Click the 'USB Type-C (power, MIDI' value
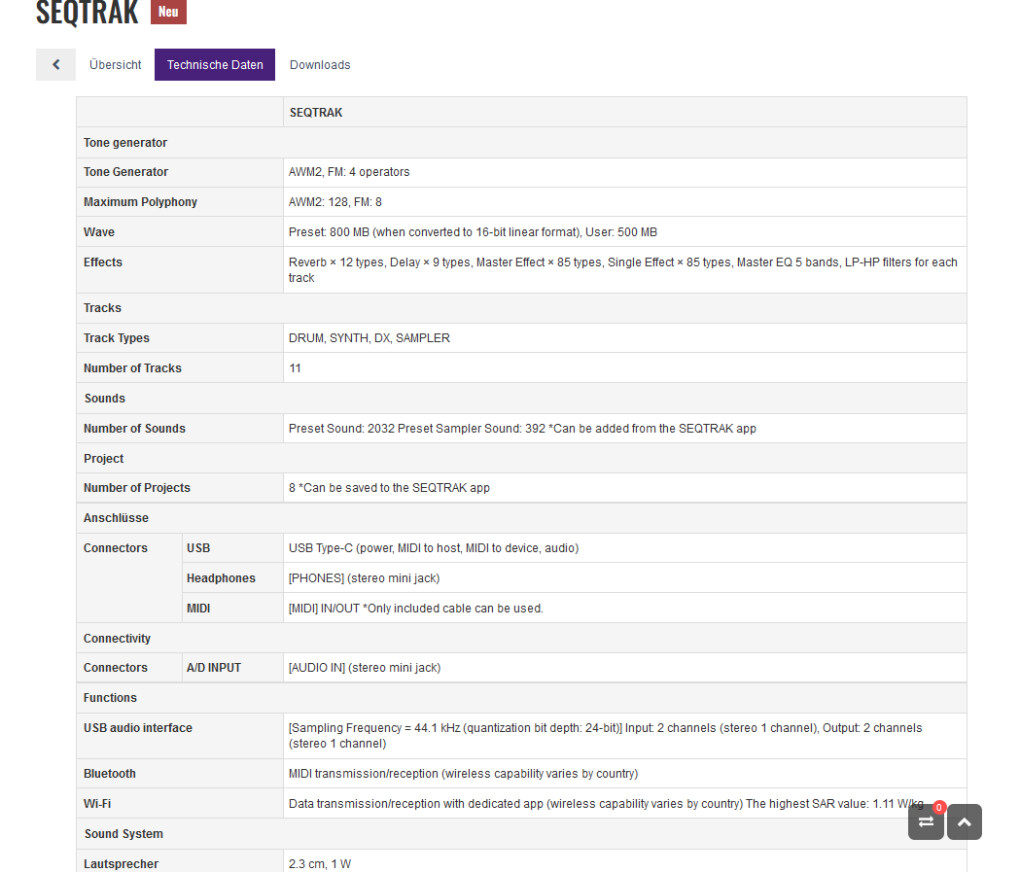1020x872 pixels. click(434, 548)
